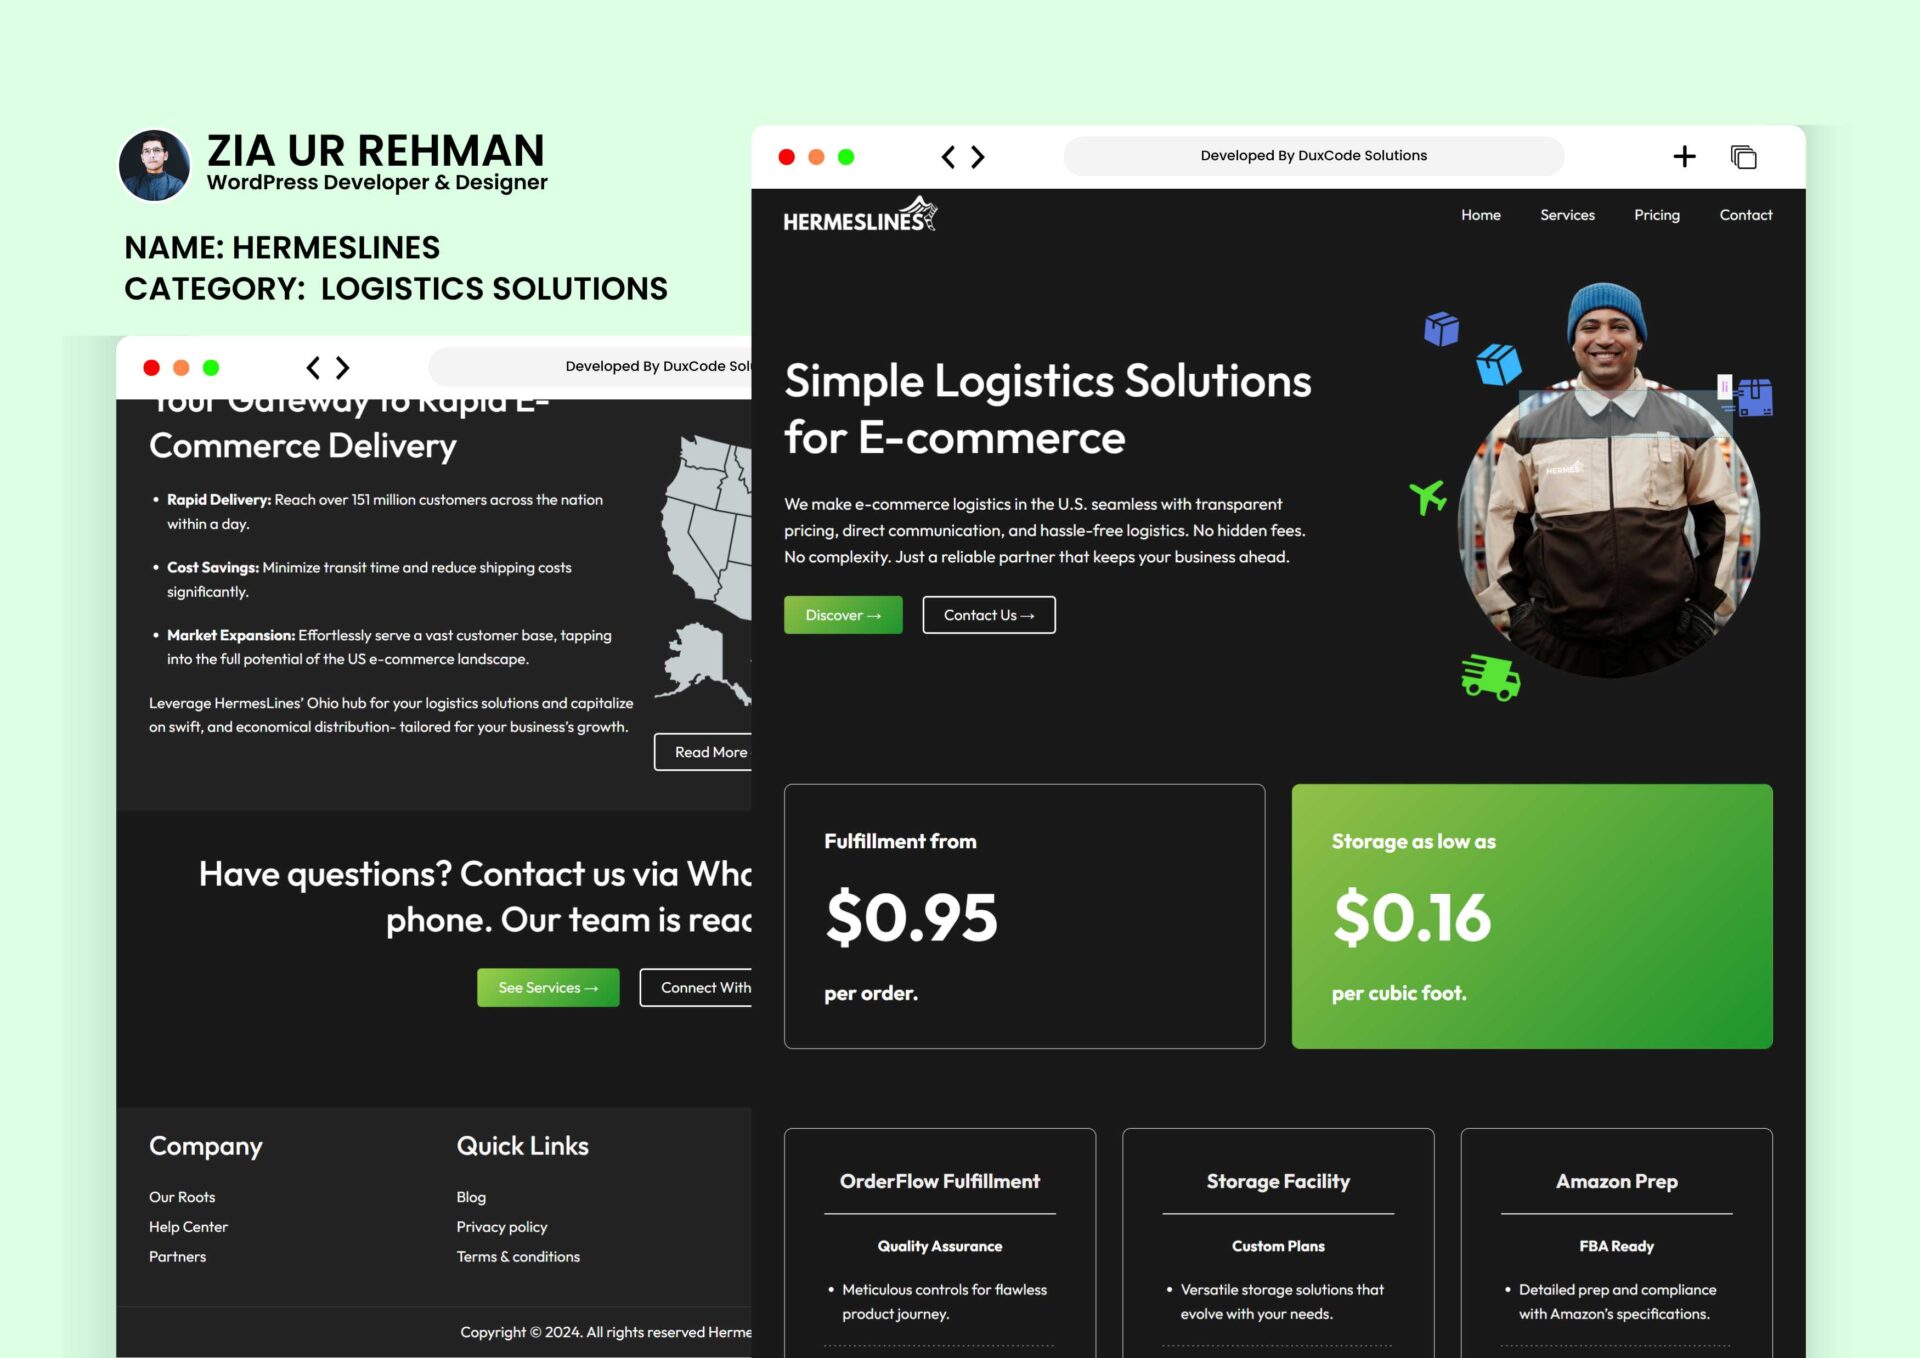This screenshot has width=1920, height=1358.
Task: Click the plus new tab icon
Action: coord(1684,157)
